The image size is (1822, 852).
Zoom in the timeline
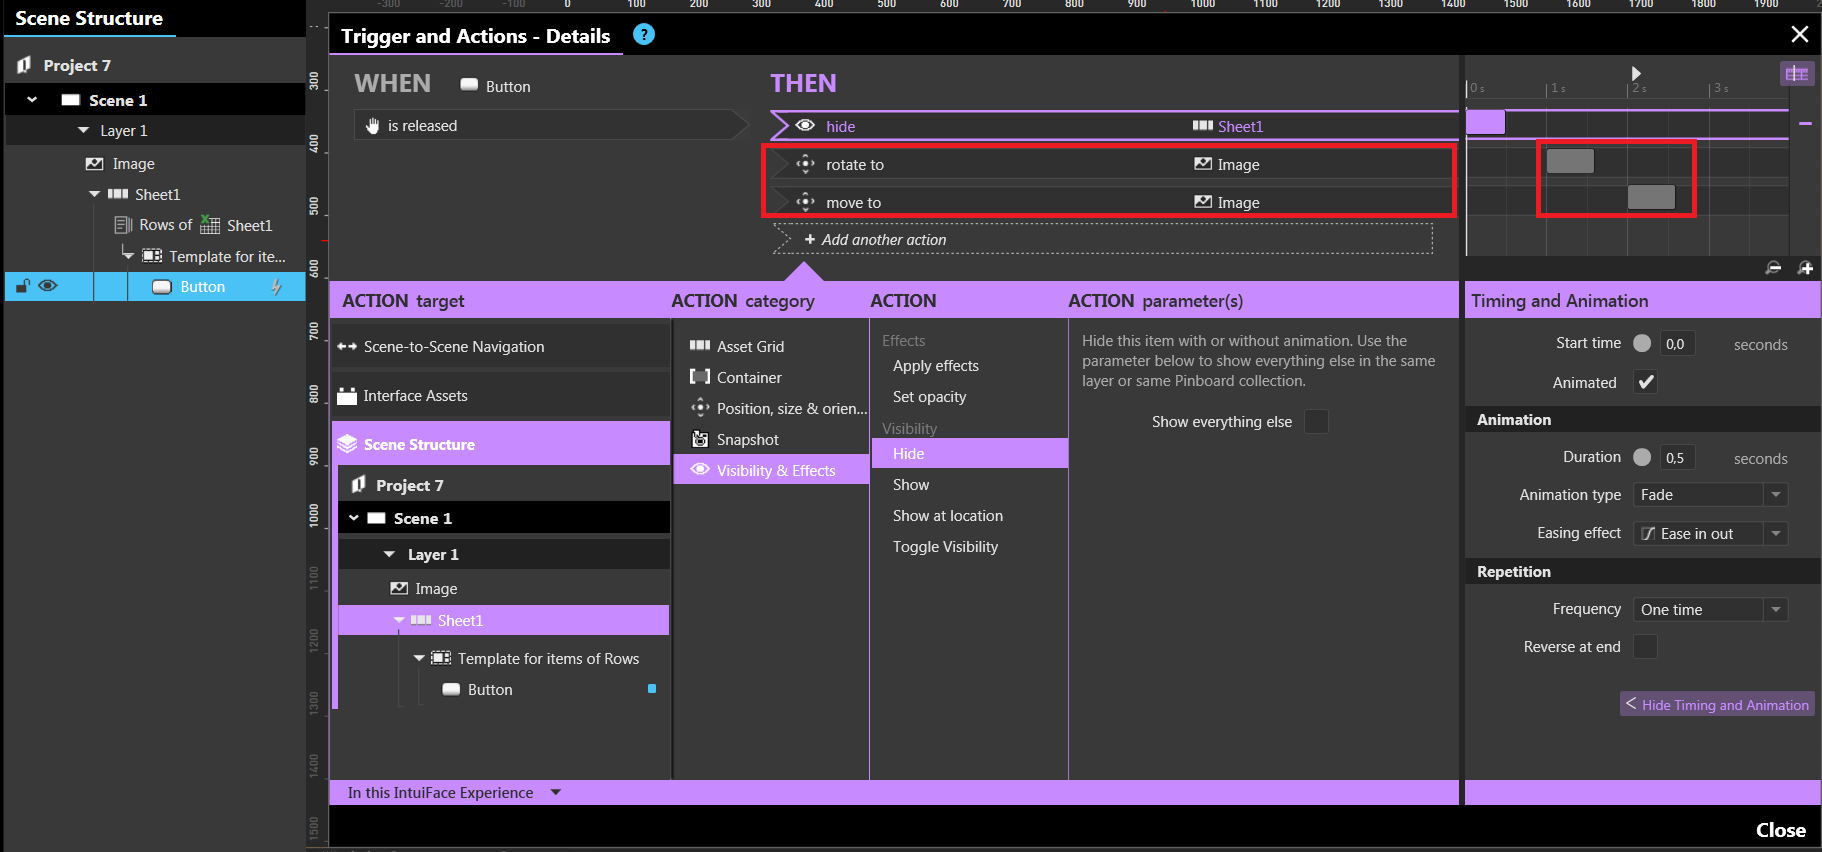[x=1805, y=268]
